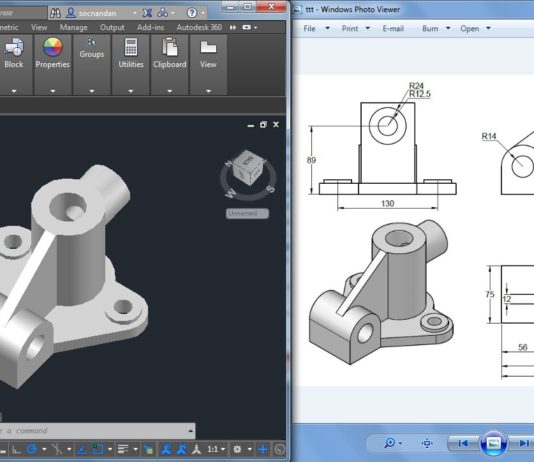Viewport: 534px width, 462px height.
Task: Toggle object snap square icon in status bar
Action: (x=98, y=449)
